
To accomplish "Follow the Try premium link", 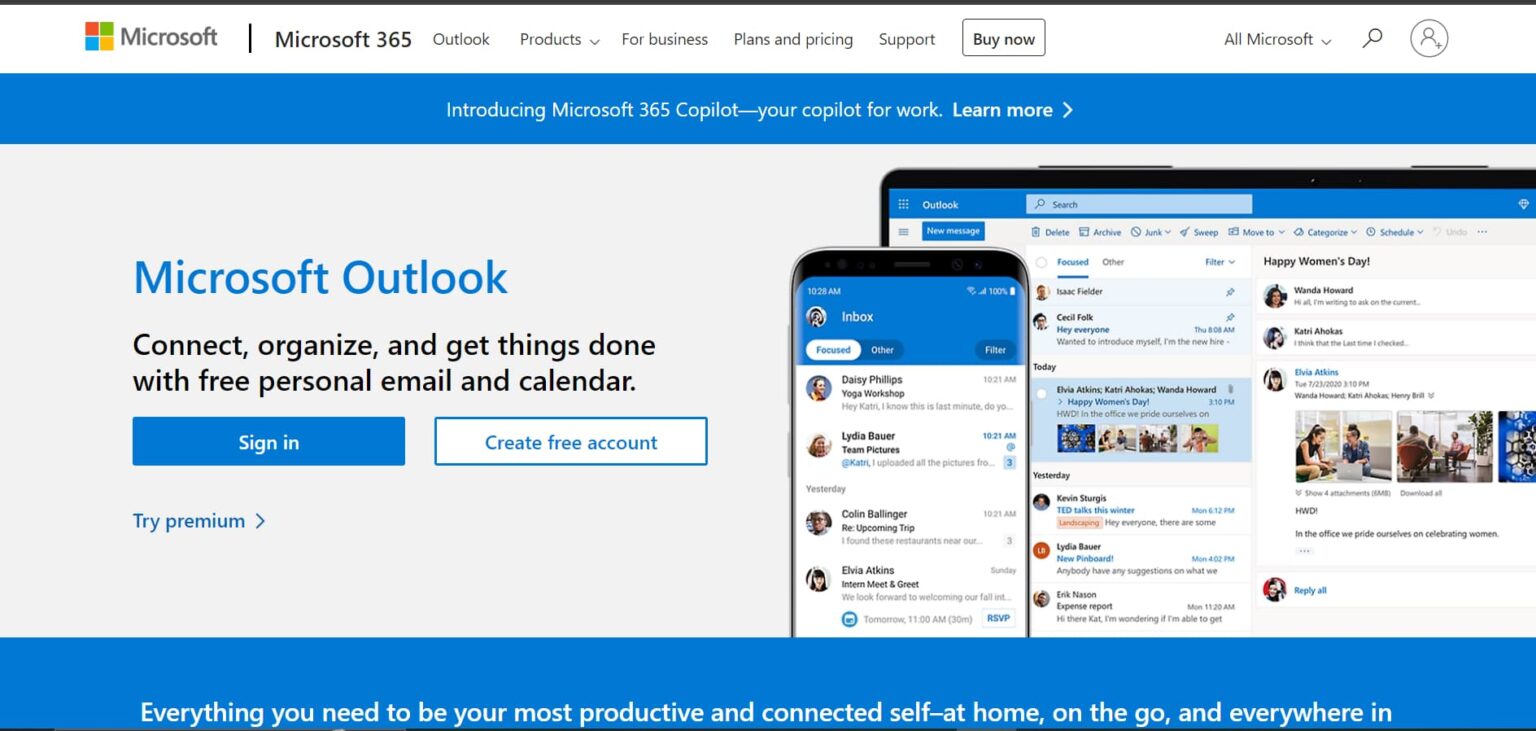I will coord(190,520).
